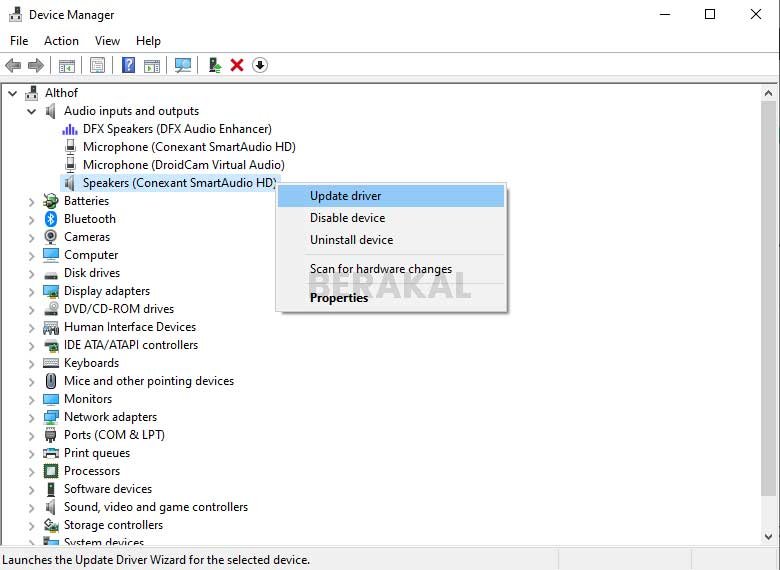
Task: Choose Update driver in context menu
Action: 391,196
